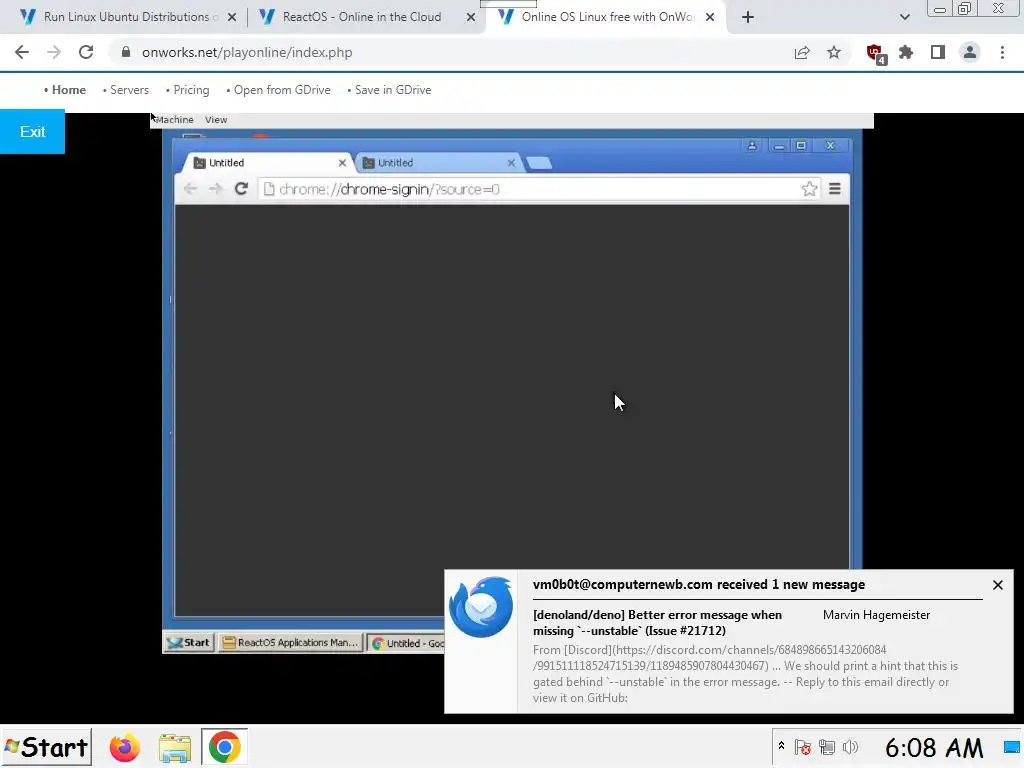The height and width of the screenshot is (768, 1024).
Task: Open the volume speaker tray icon
Action: click(x=850, y=747)
